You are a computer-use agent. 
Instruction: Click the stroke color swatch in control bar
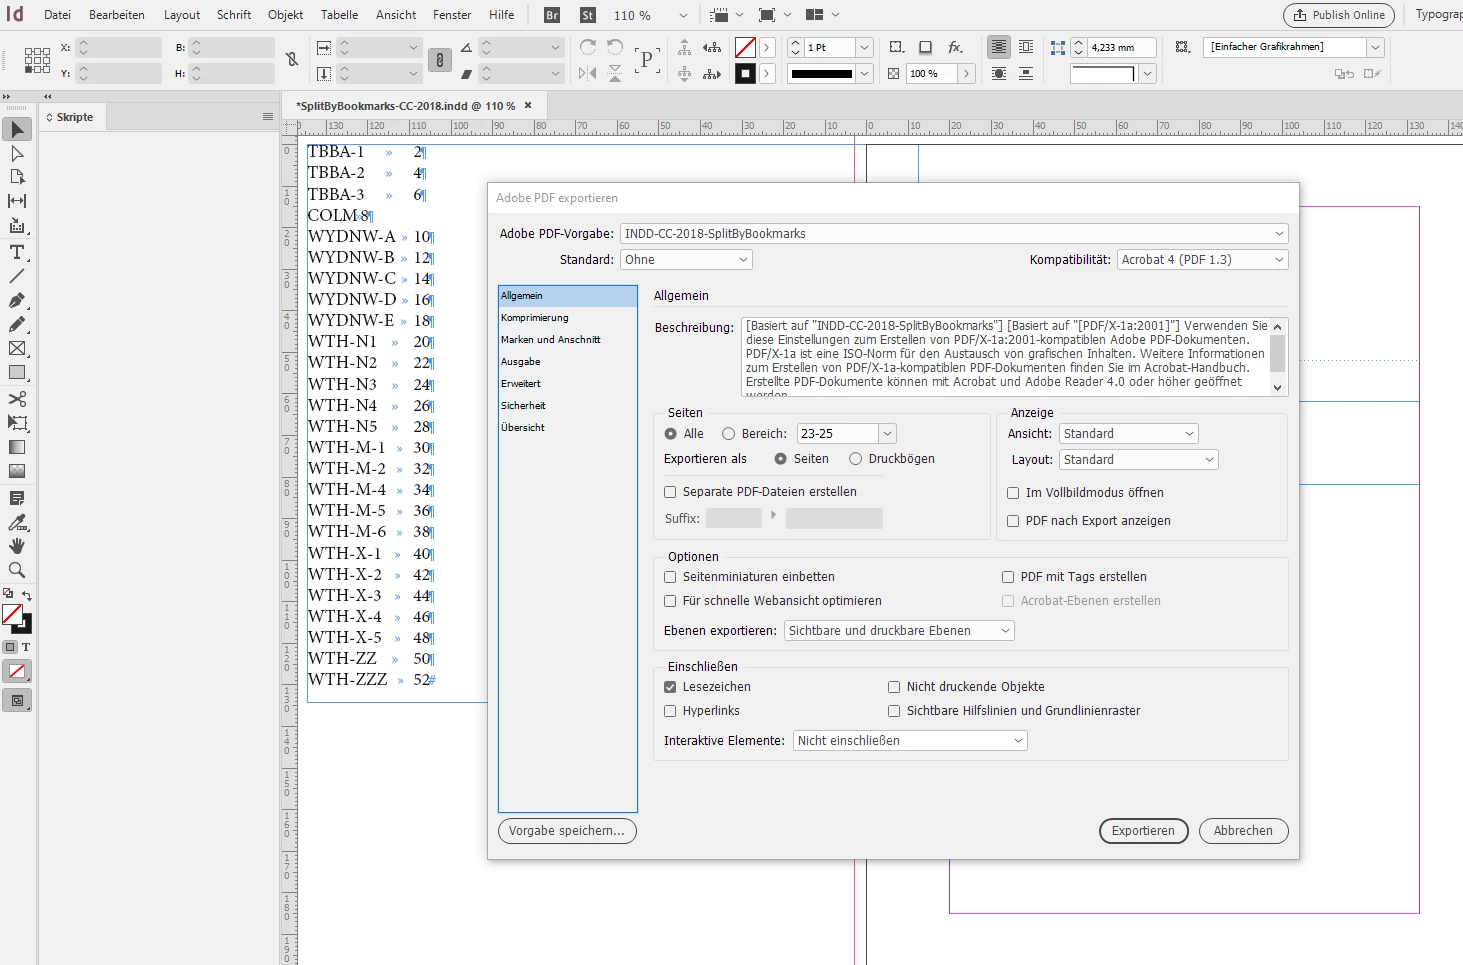click(745, 73)
